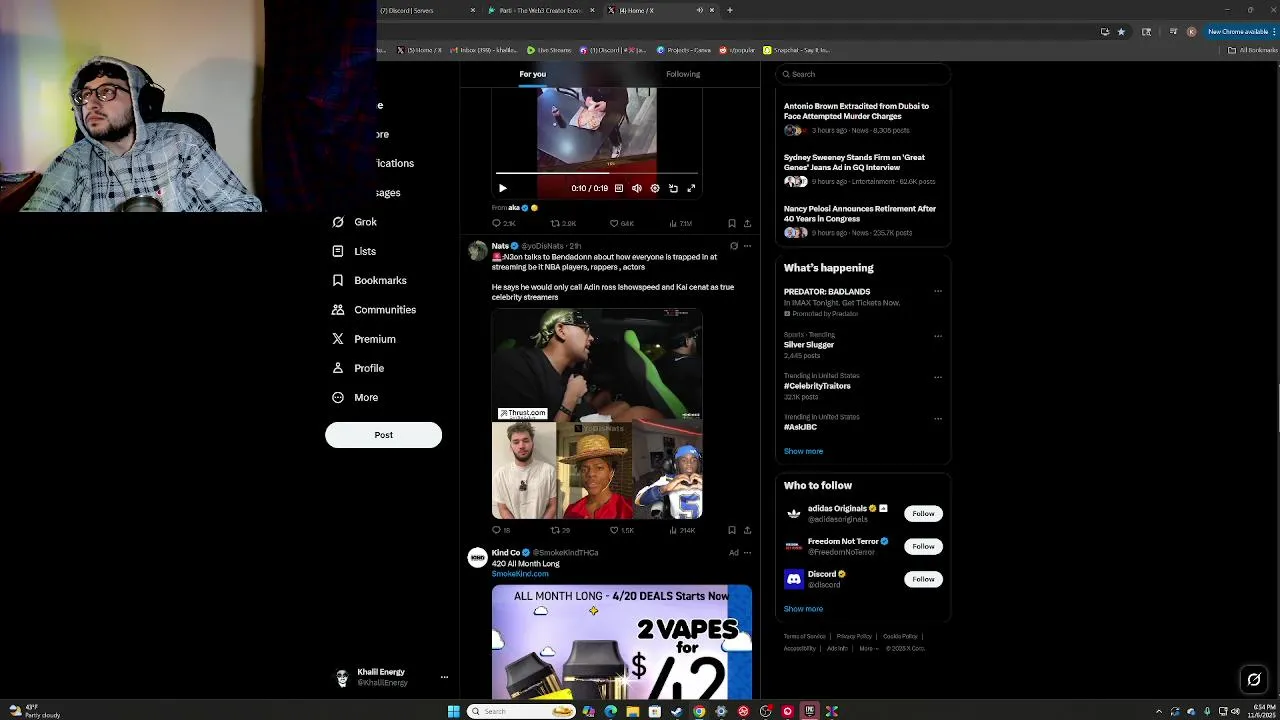Screen dimensions: 1280x720
Task: Open replies on the 64K-likes video post
Action: (x=503, y=223)
